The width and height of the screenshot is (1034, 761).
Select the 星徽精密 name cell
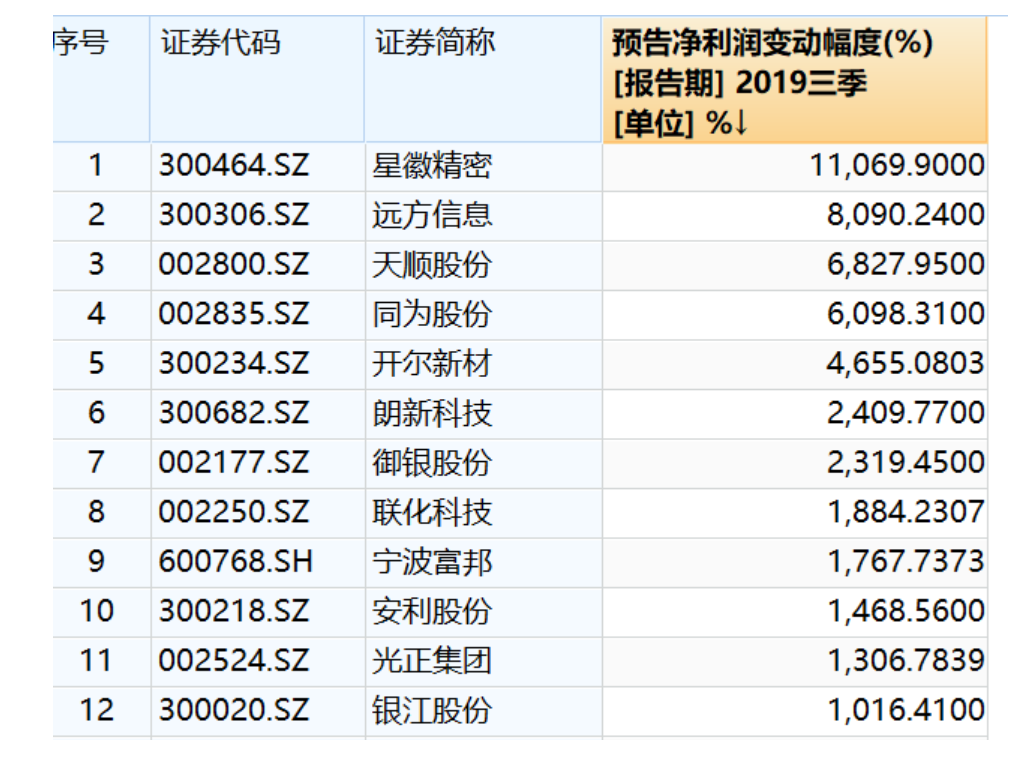pyautogui.click(x=432, y=165)
